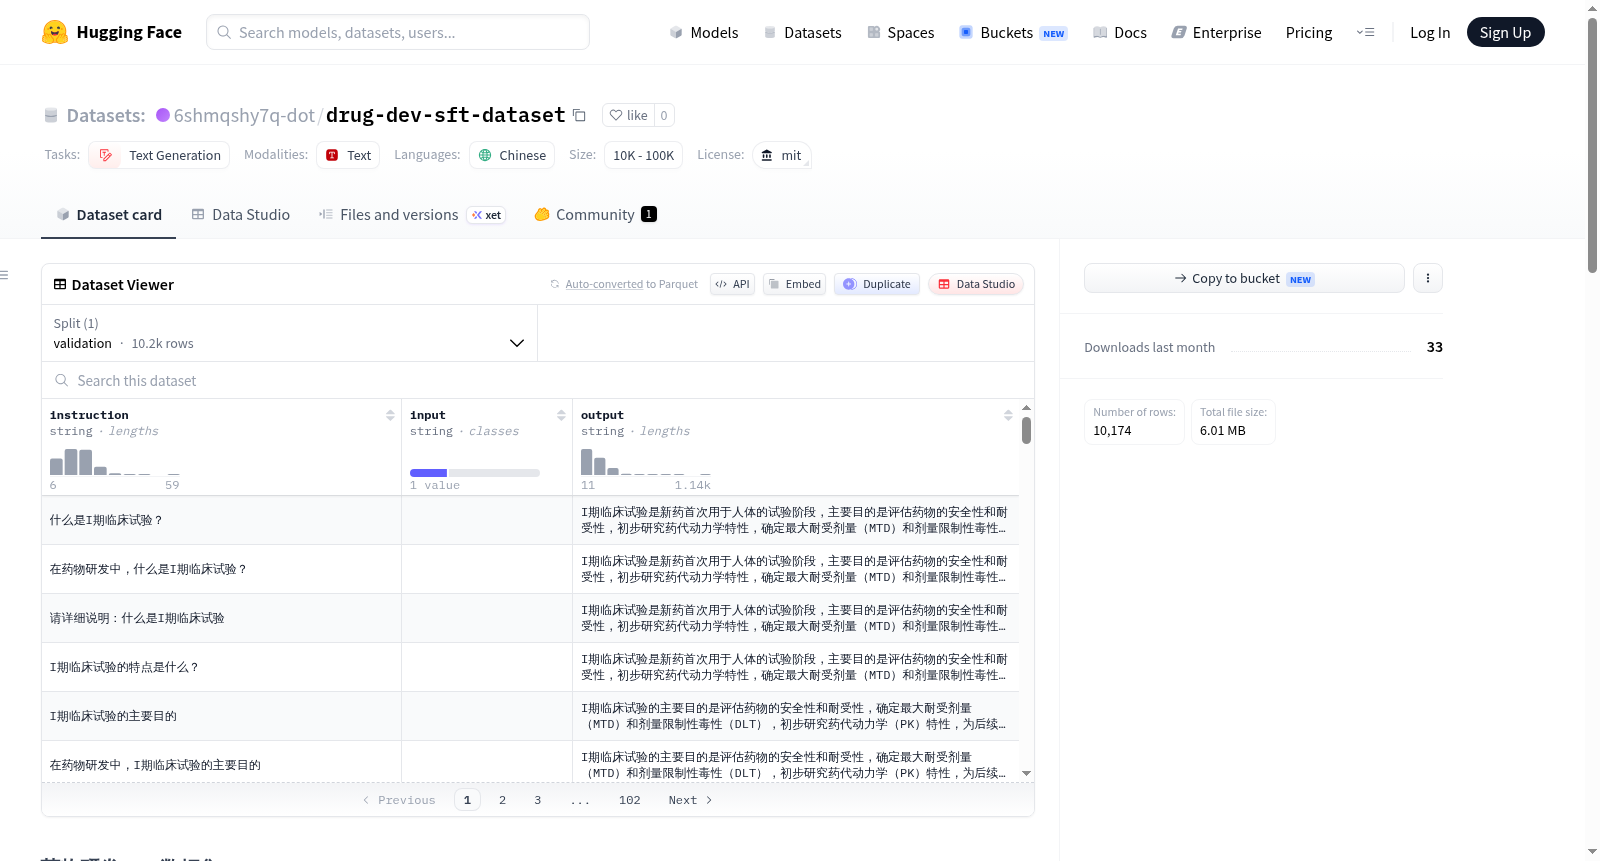
Task: Click the input classes bar
Action: click(x=474, y=473)
